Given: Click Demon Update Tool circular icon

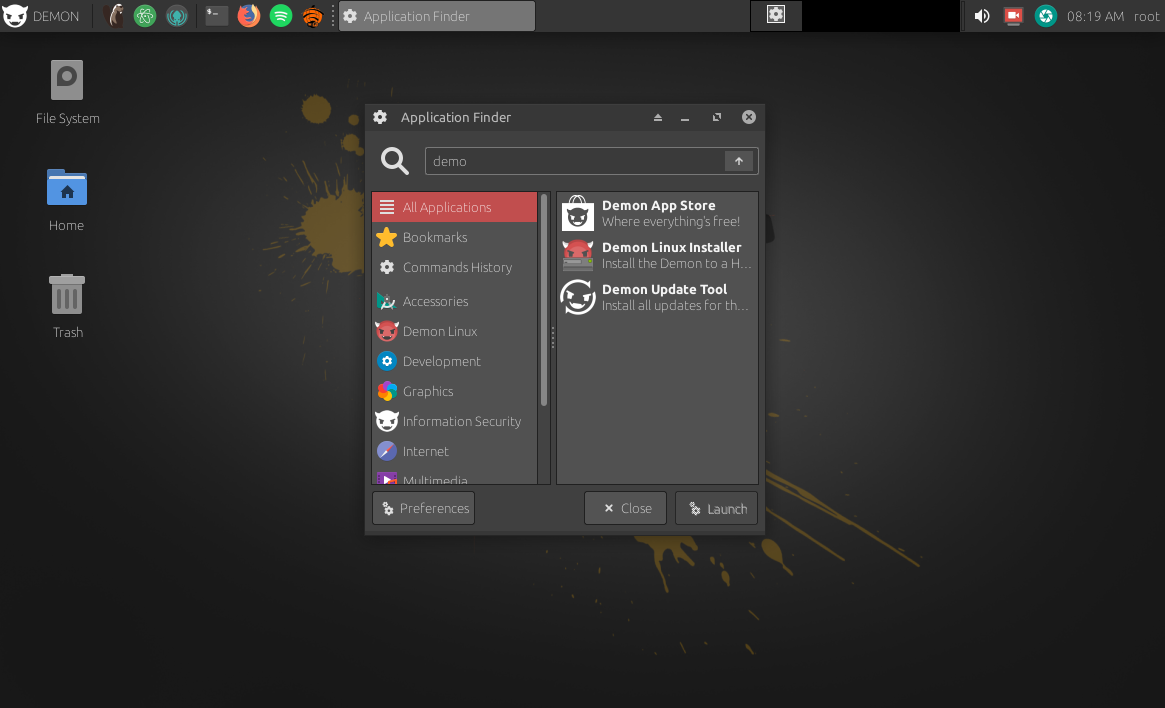Looking at the screenshot, I should (577, 297).
